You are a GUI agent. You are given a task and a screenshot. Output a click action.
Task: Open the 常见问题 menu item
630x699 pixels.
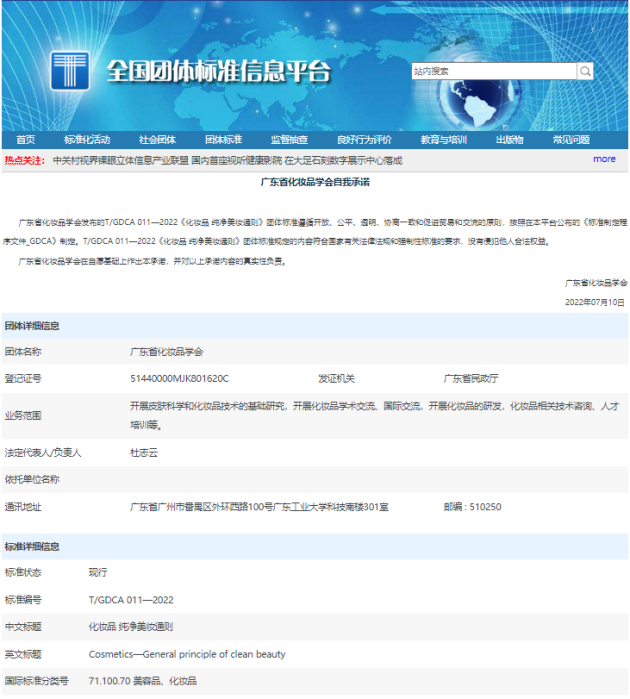571,140
